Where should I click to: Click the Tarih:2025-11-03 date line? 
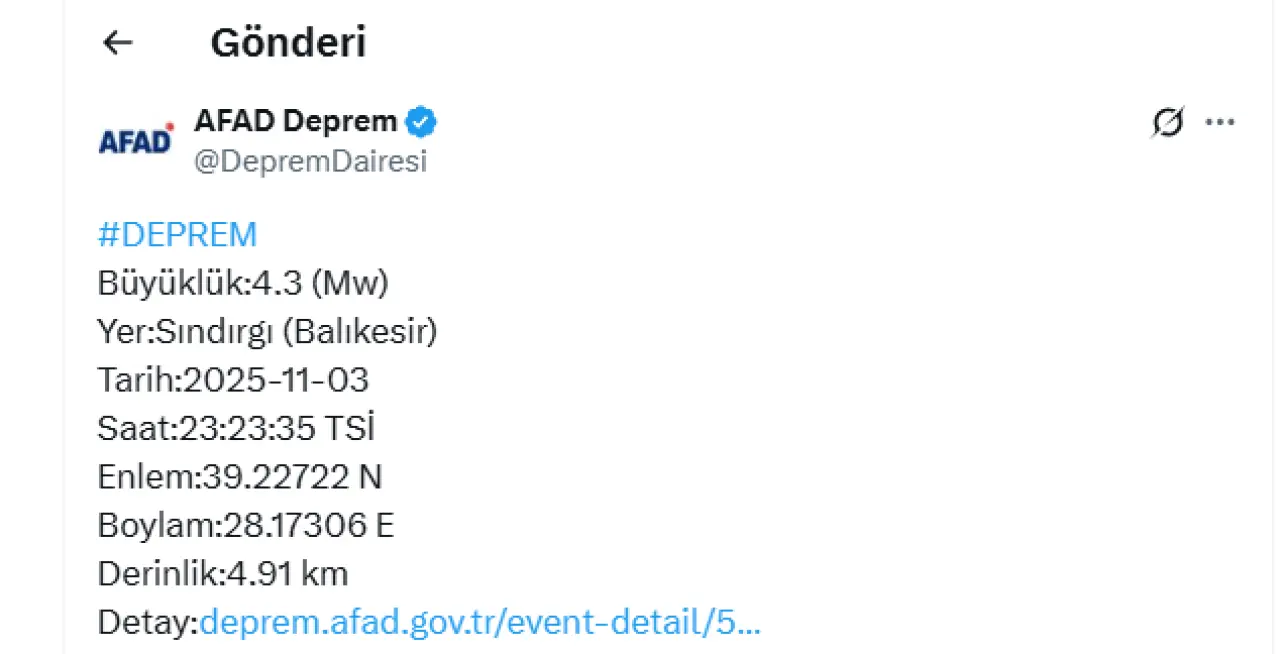(x=233, y=380)
